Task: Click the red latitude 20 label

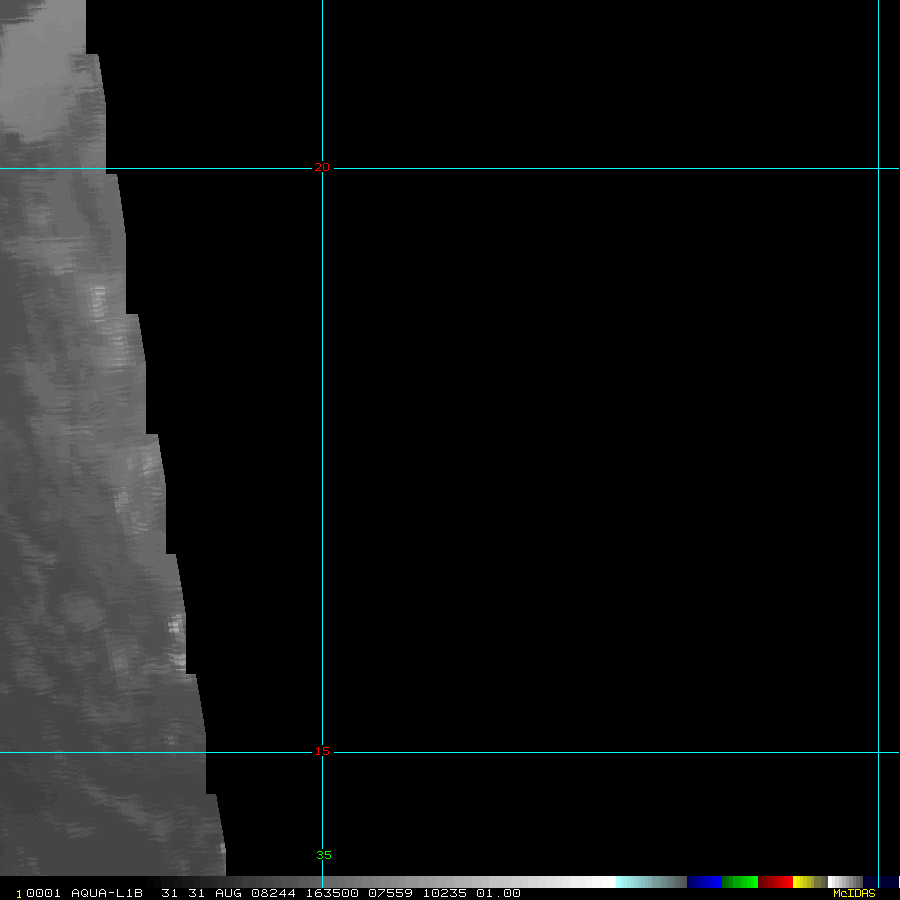Action: [x=322, y=168]
